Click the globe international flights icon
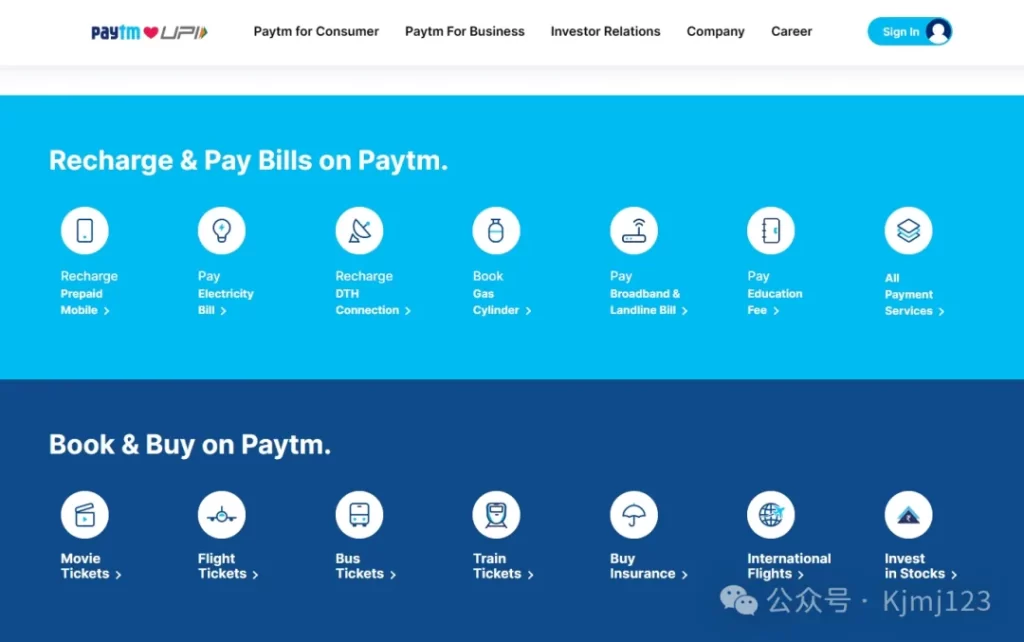Viewport: 1024px width, 642px height. pyautogui.click(x=771, y=515)
